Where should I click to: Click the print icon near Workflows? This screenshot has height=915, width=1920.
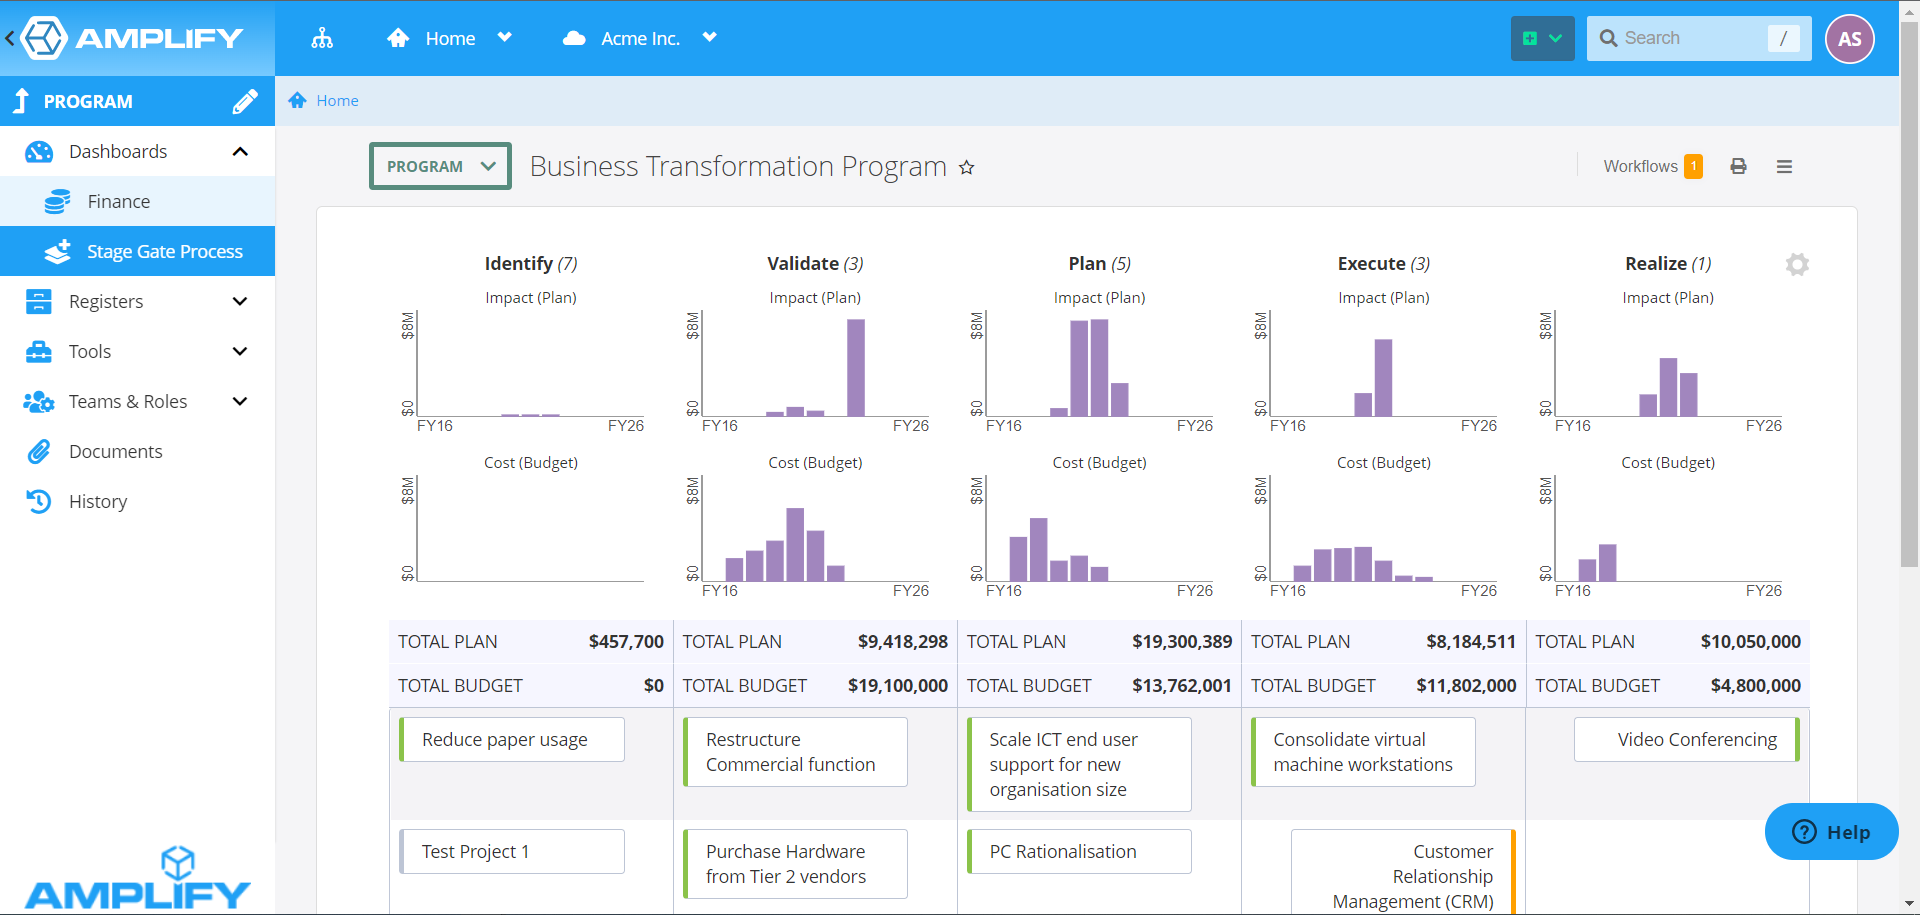pos(1738,166)
